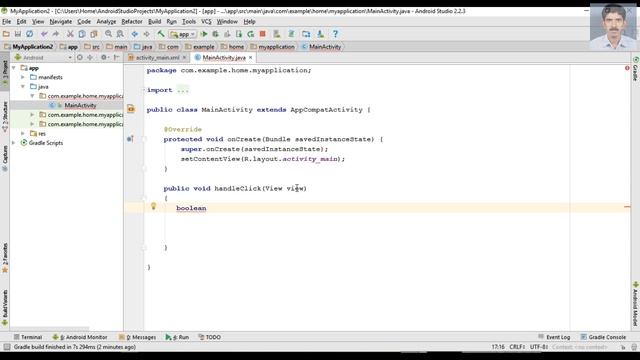This screenshot has height=360, width=640.
Task: Expand the res folder arrow
Action: coord(23,133)
